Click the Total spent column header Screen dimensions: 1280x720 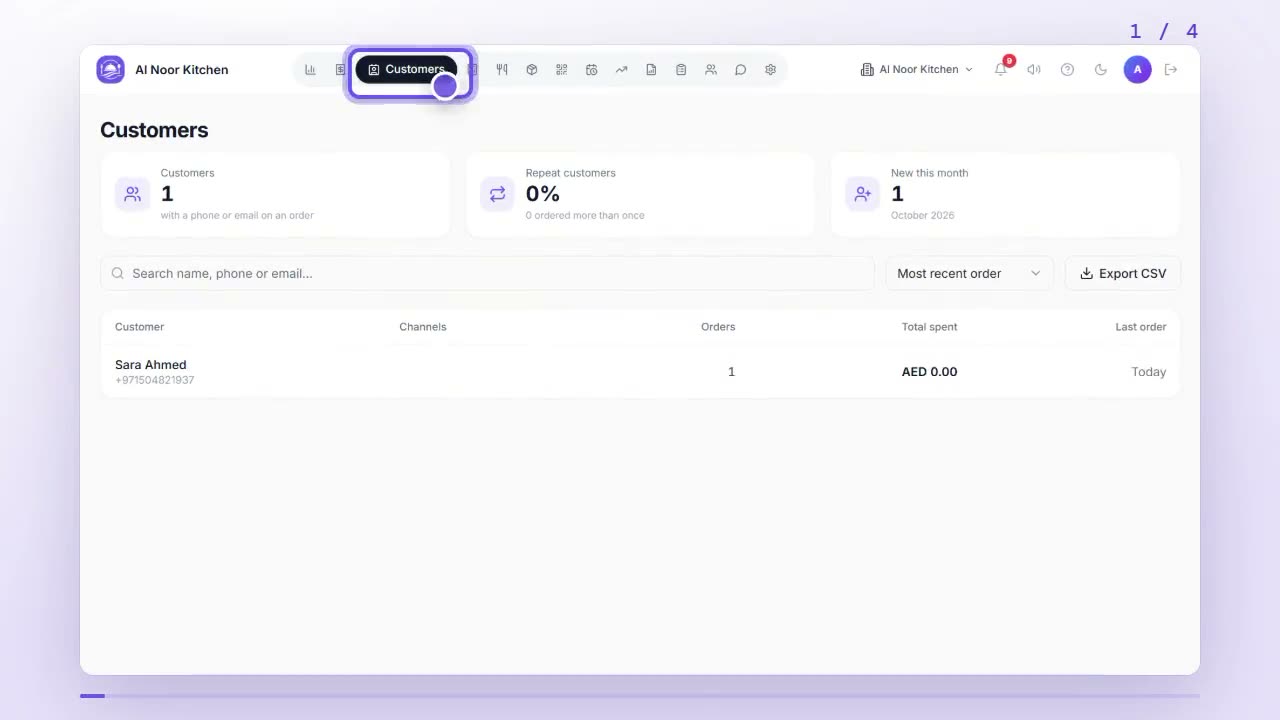(x=930, y=327)
